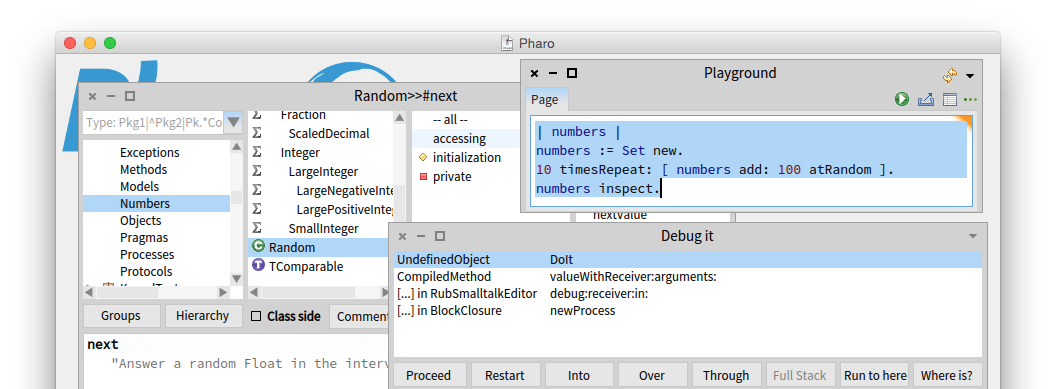
Task: Click the Groups button
Action: 121,316
